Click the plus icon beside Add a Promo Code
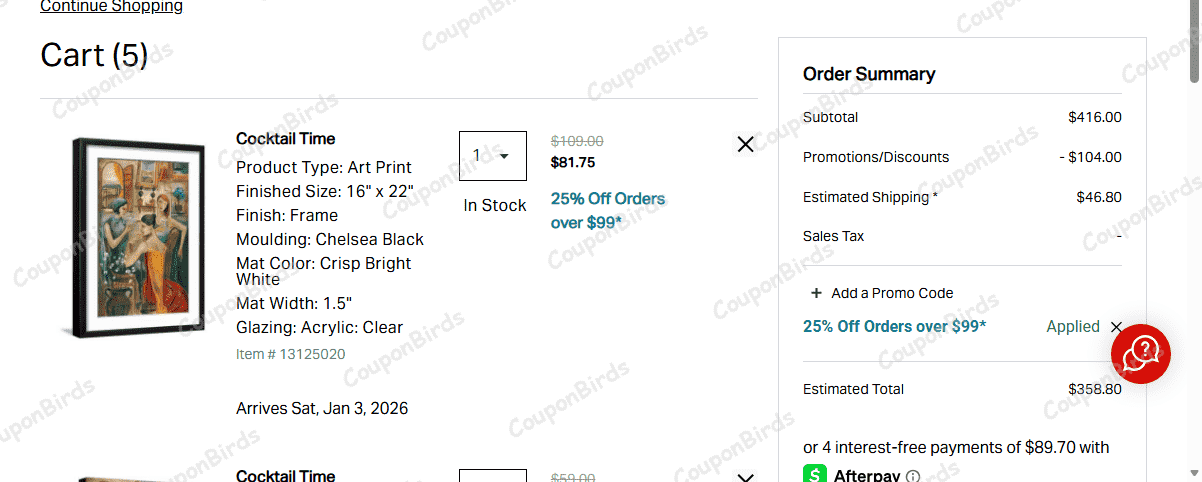The image size is (1202, 482). pos(816,293)
